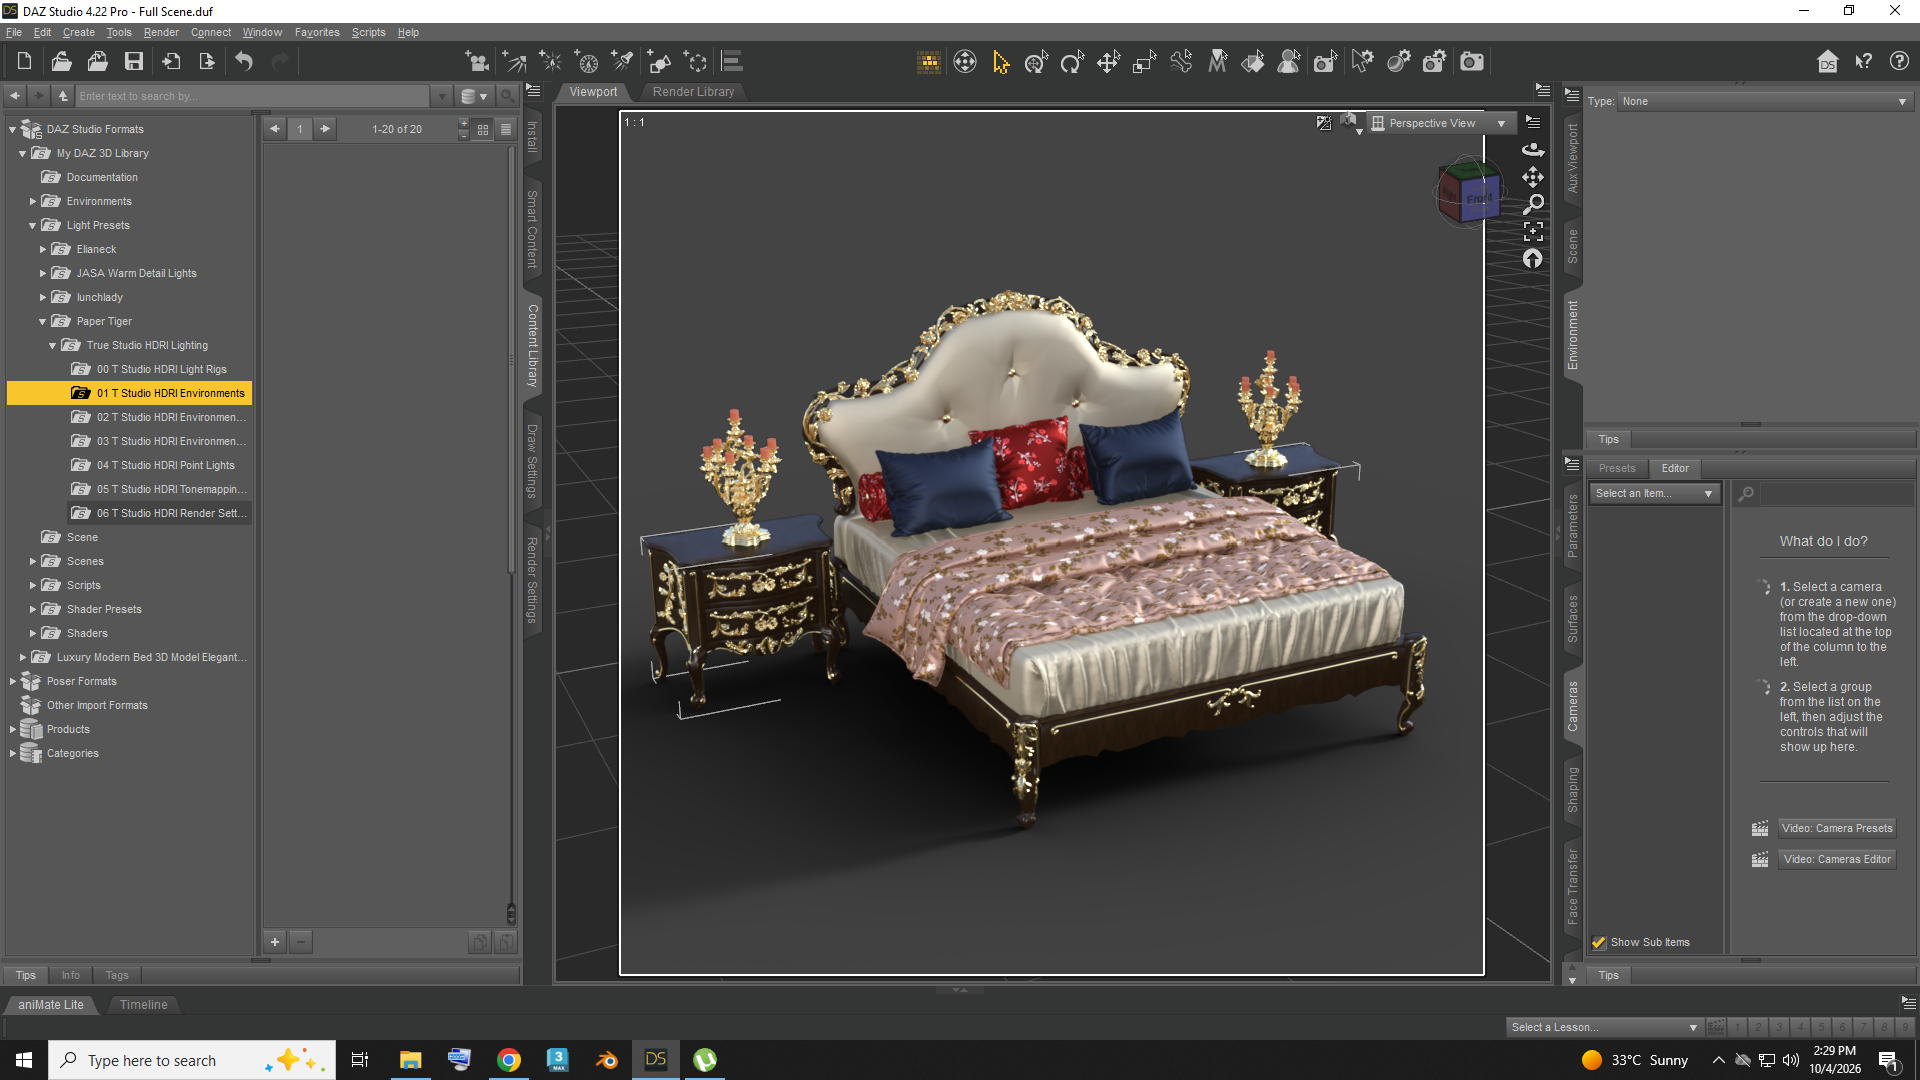Click the viewport zoom magnifier icon
Screen dimensions: 1920x1080
point(1533,204)
